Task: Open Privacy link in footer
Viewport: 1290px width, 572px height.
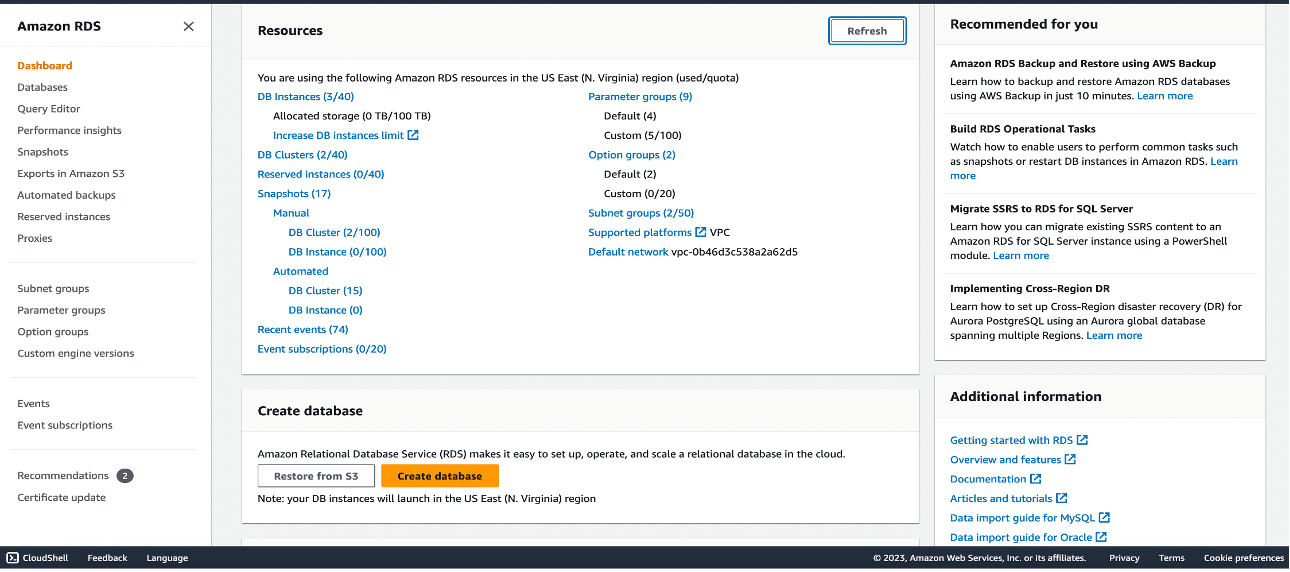Action: pos(1124,558)
